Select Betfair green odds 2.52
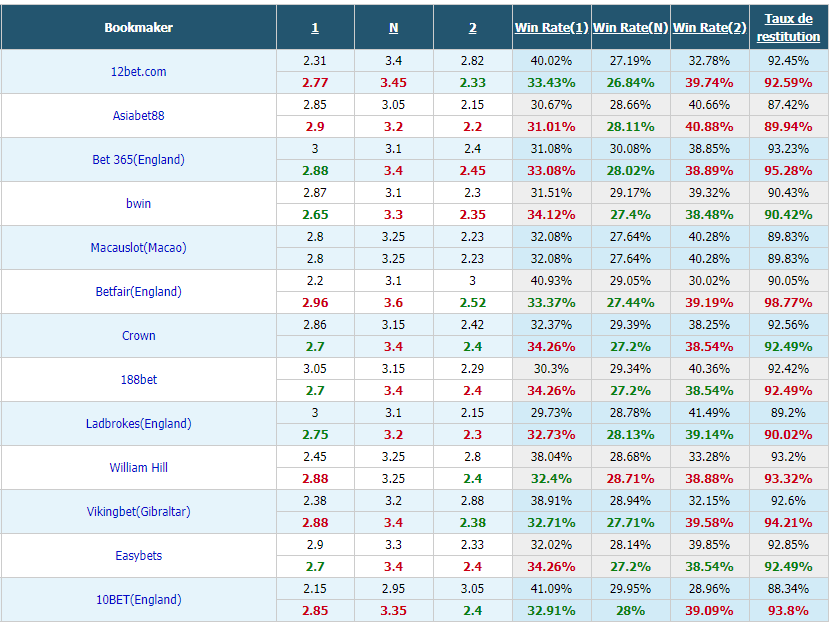The image size is (830, 622). point(473,303)
